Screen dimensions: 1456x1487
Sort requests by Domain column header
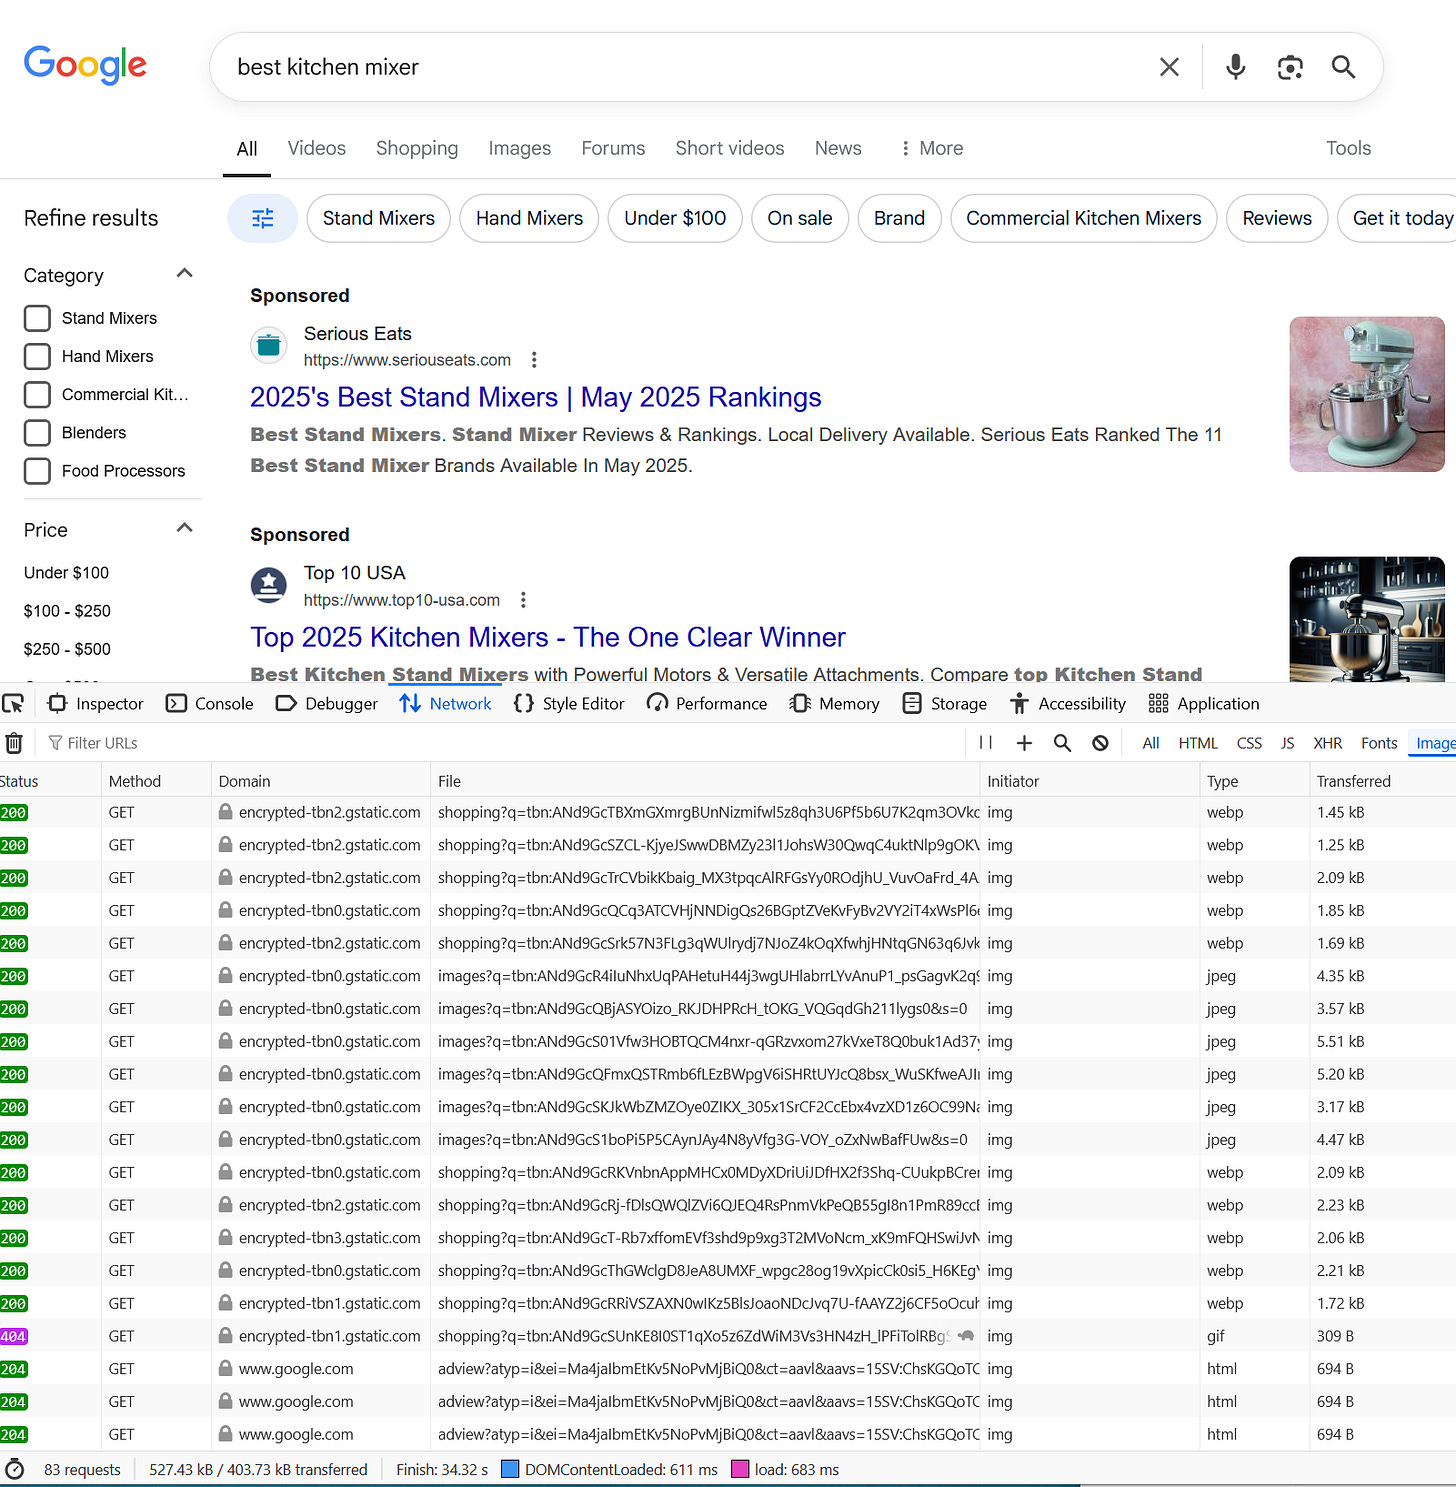click(x=321, y=781)
